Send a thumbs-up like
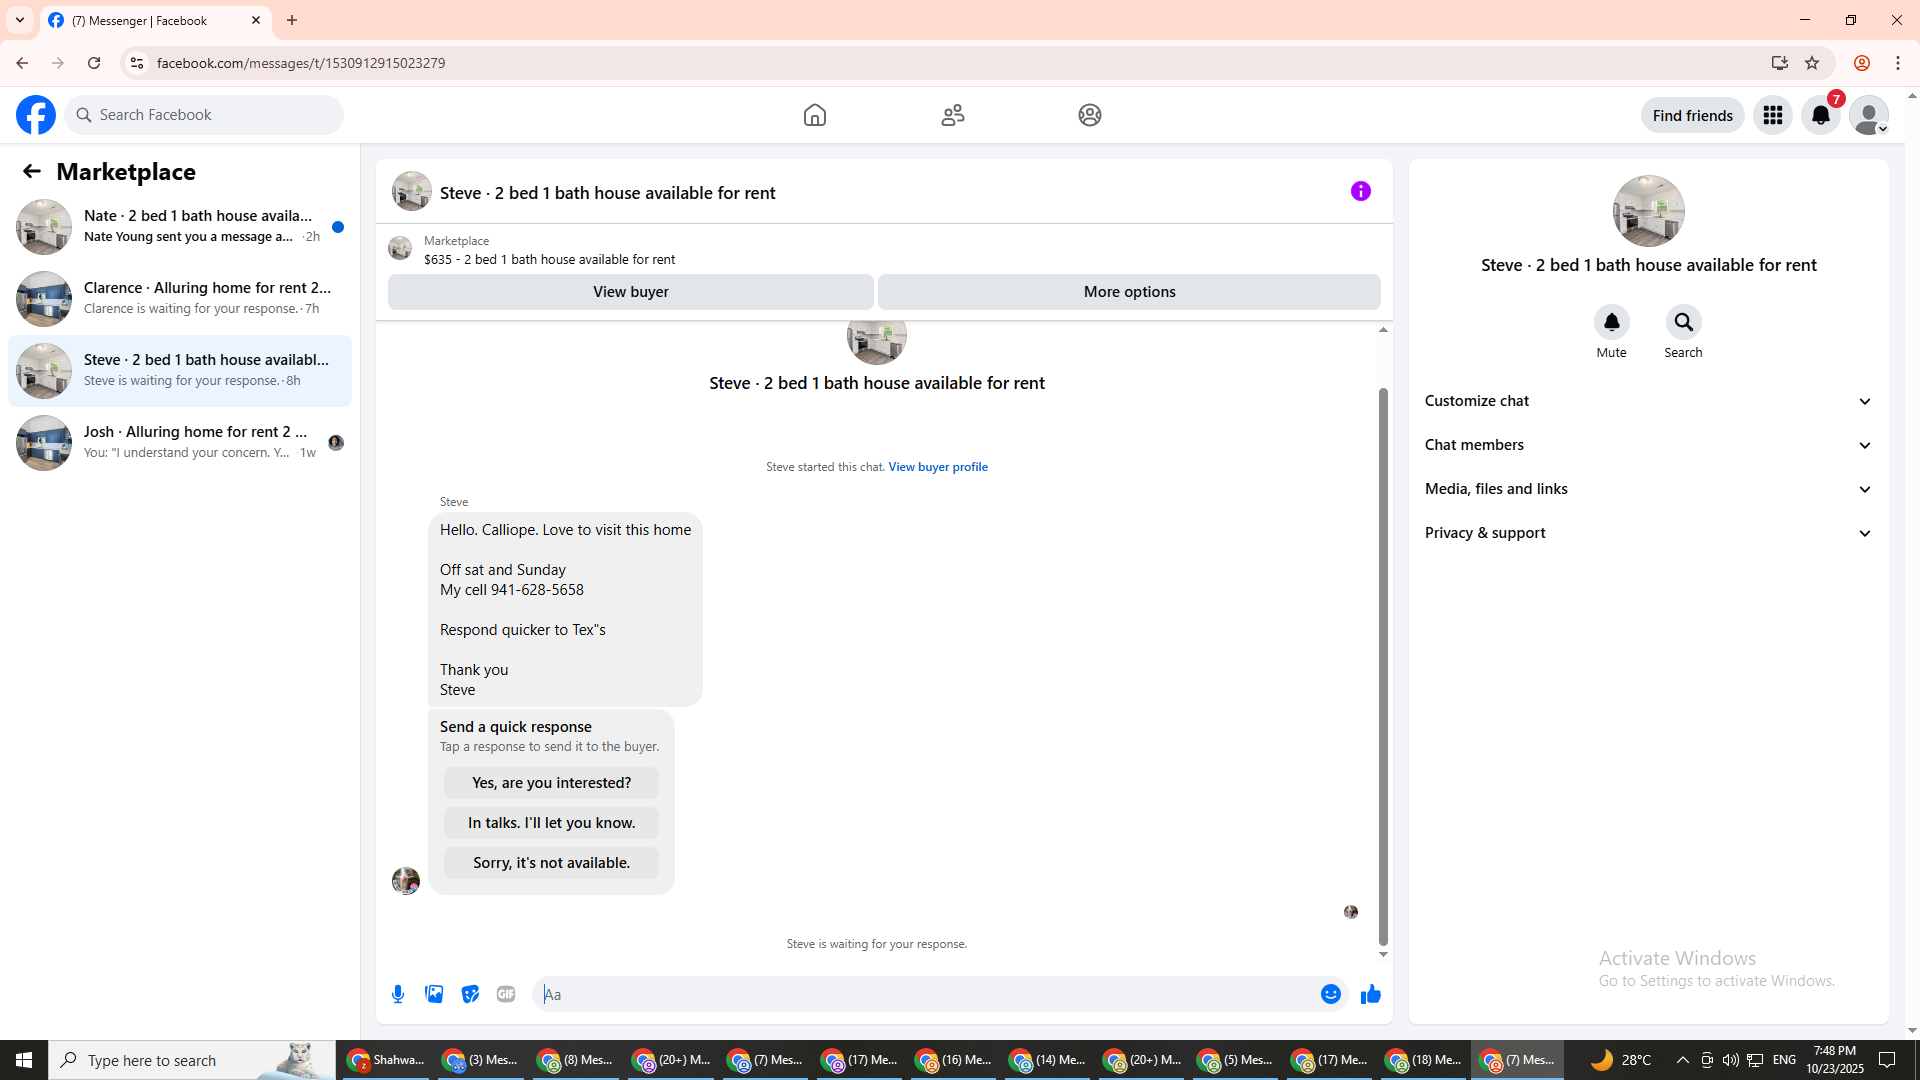The image size is (1920, 1080). (x=1370, y=994)
